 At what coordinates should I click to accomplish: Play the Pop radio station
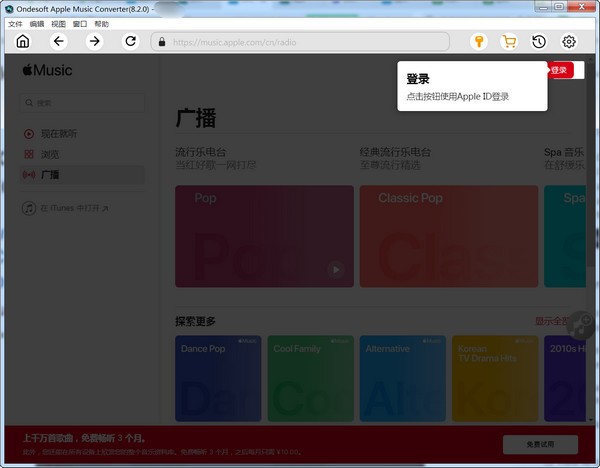click(x=336, y=269)
